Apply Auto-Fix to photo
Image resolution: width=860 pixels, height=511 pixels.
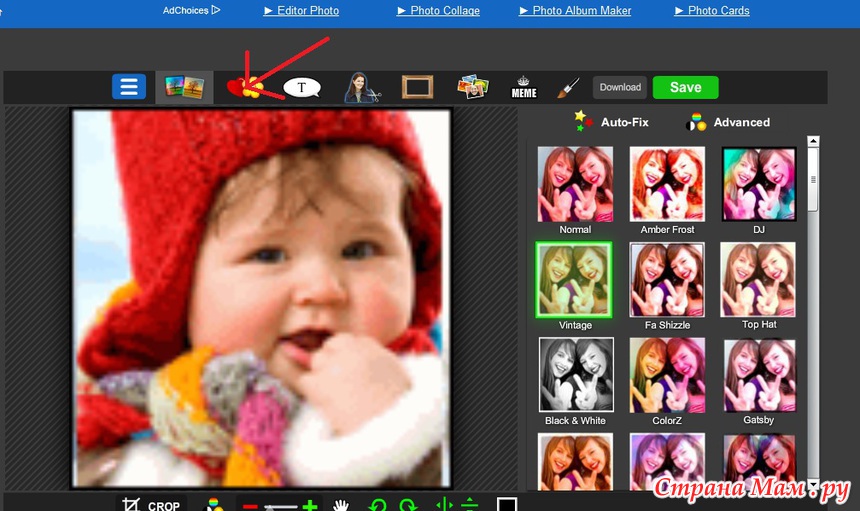[x=611, y=122]
